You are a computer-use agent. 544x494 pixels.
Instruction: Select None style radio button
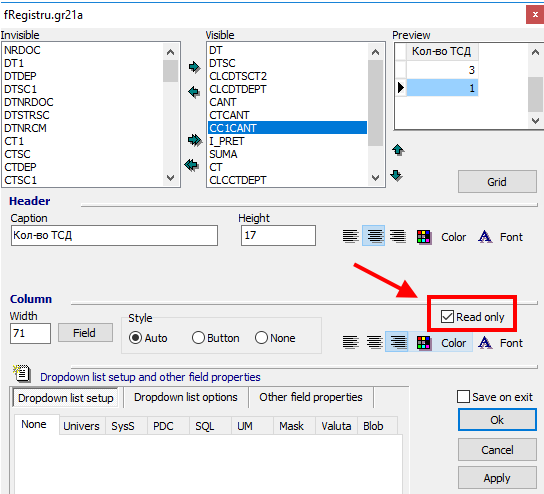[x=261, y=338]
